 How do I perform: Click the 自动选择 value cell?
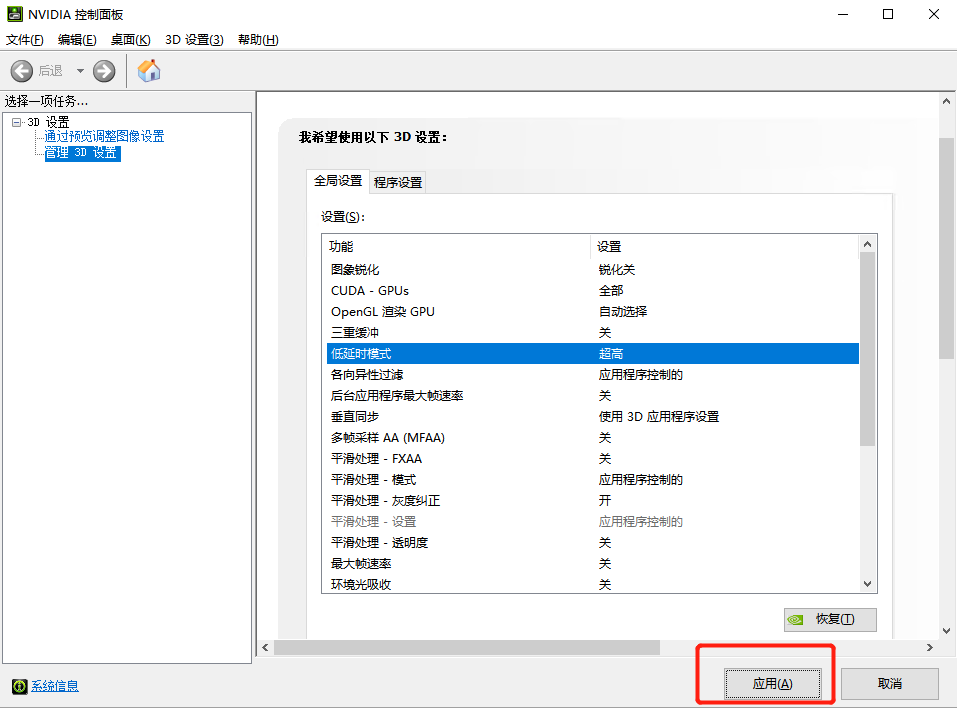tap(623, 312)
